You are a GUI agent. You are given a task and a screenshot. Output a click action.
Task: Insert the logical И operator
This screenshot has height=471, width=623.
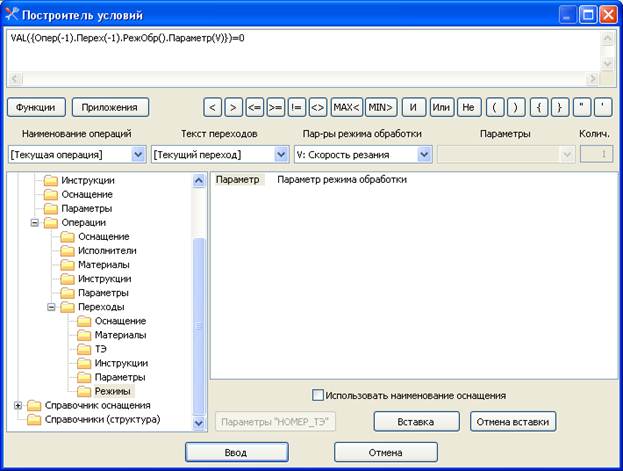(x=413, y=107)
